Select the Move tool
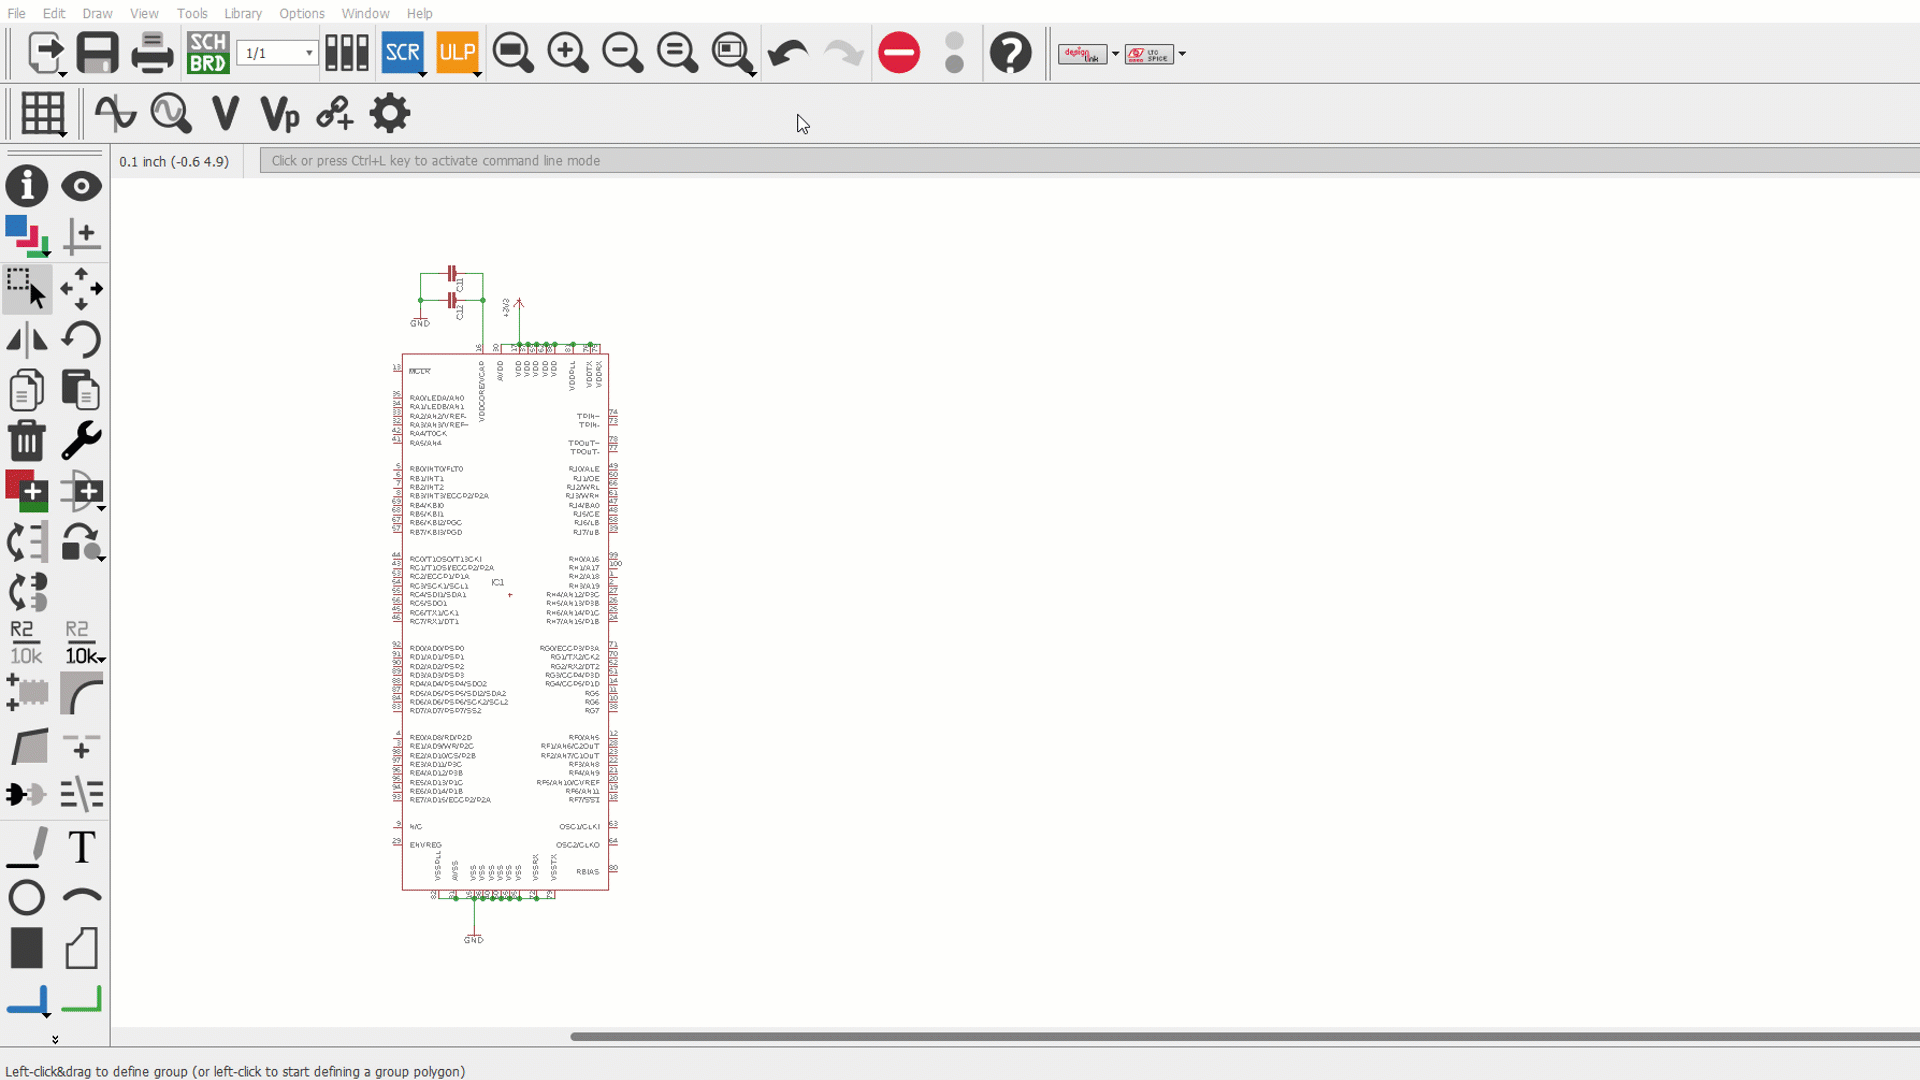The height and width of the screenshot is (1080, 1920). tap(81, 288)
